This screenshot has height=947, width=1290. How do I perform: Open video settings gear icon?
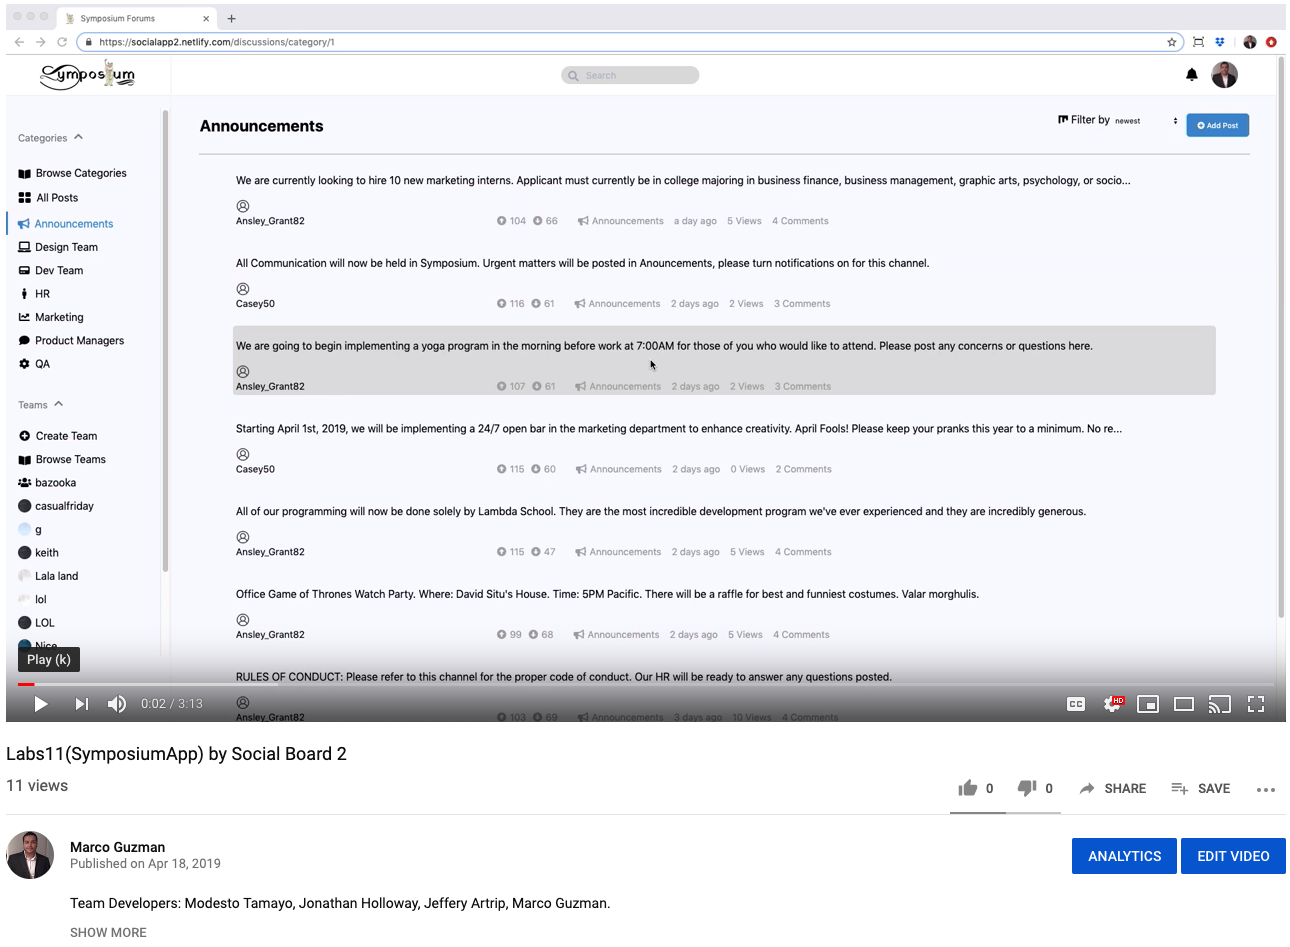point(1112,704)
